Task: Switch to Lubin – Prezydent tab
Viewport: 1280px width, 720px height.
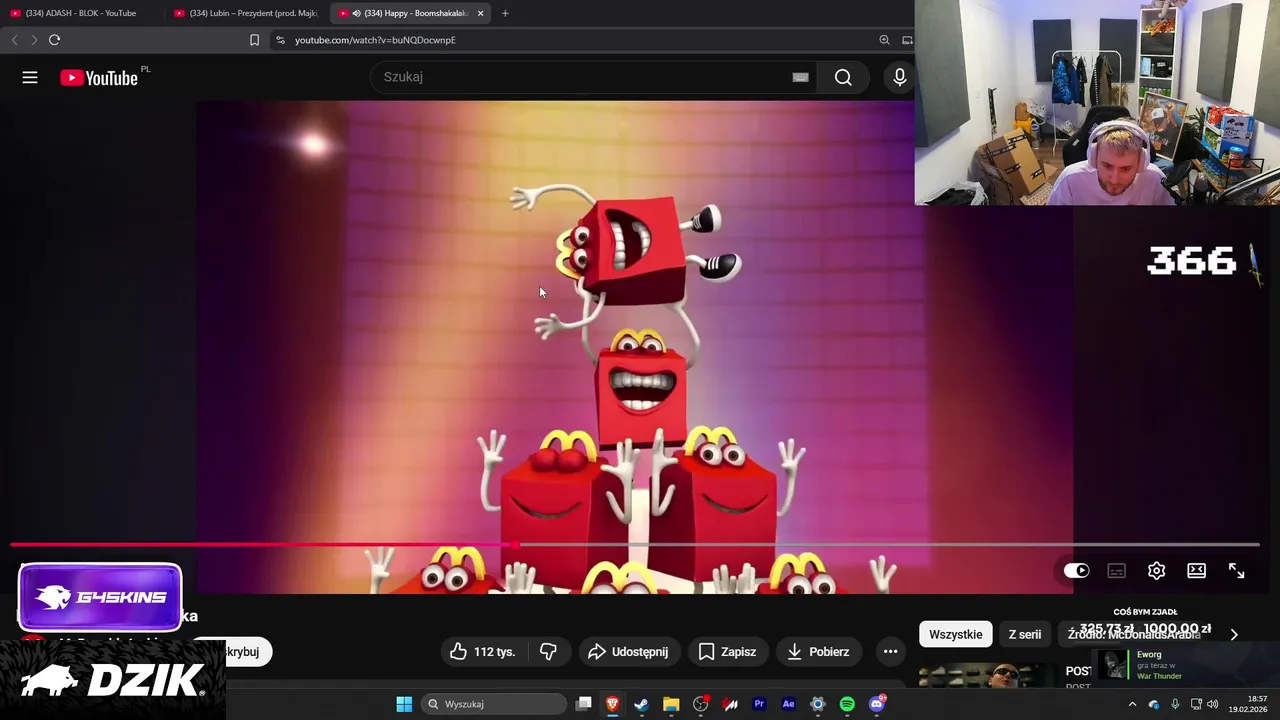Action: tap(246, 13)
